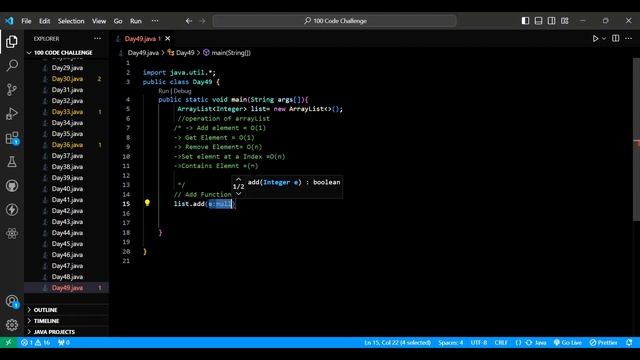640x360 pixels.
Task: Click Ln 15, Col 22 cursor position
Action: pos(398,342)
